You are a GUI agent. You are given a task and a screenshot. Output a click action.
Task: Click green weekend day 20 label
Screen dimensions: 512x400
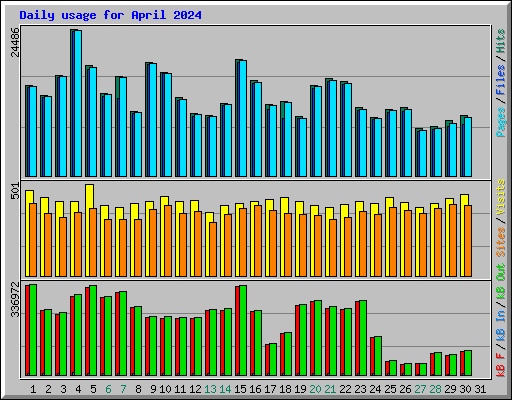[x=315, y=389]
